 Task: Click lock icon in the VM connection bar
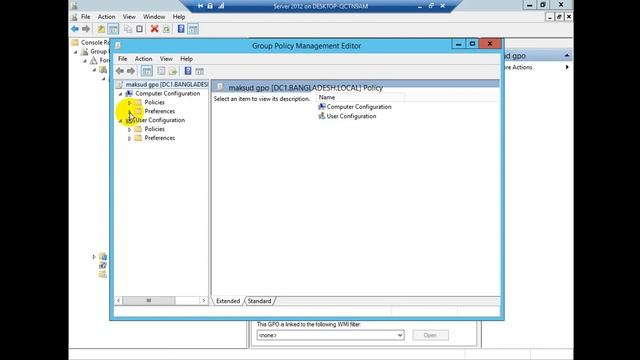[x=210, y=6]
